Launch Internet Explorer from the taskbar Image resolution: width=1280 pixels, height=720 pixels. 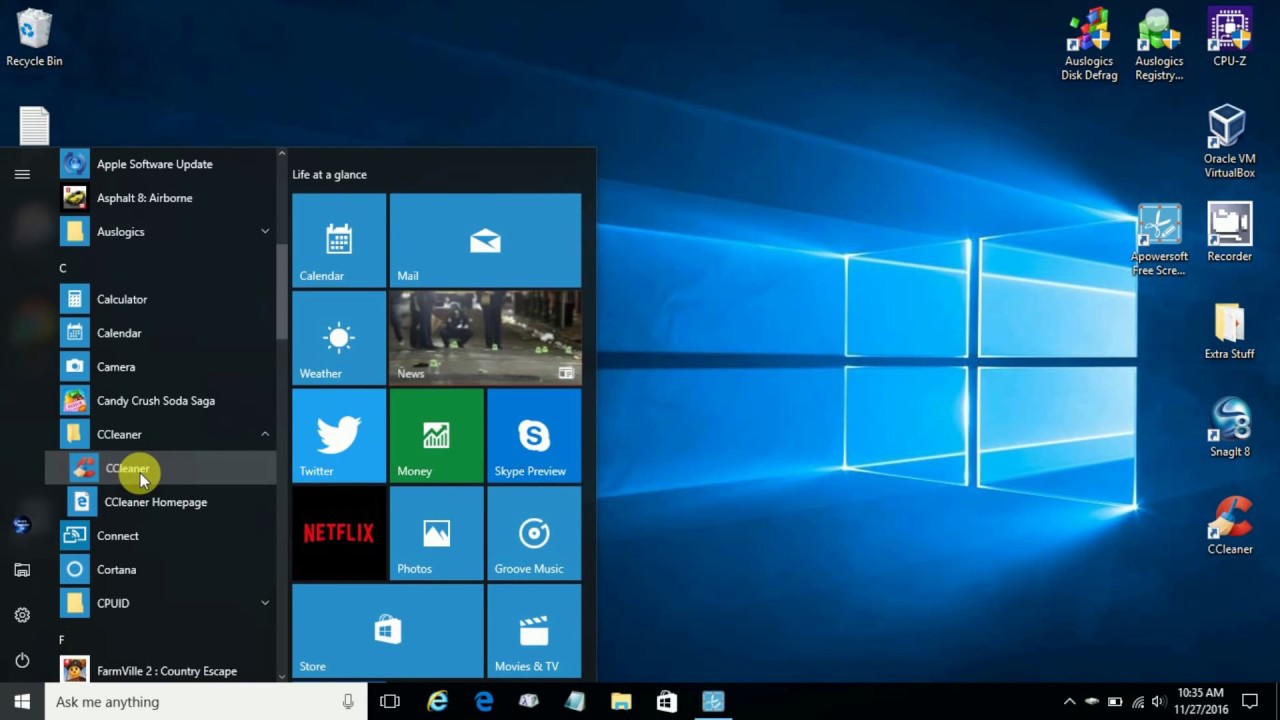437,702
